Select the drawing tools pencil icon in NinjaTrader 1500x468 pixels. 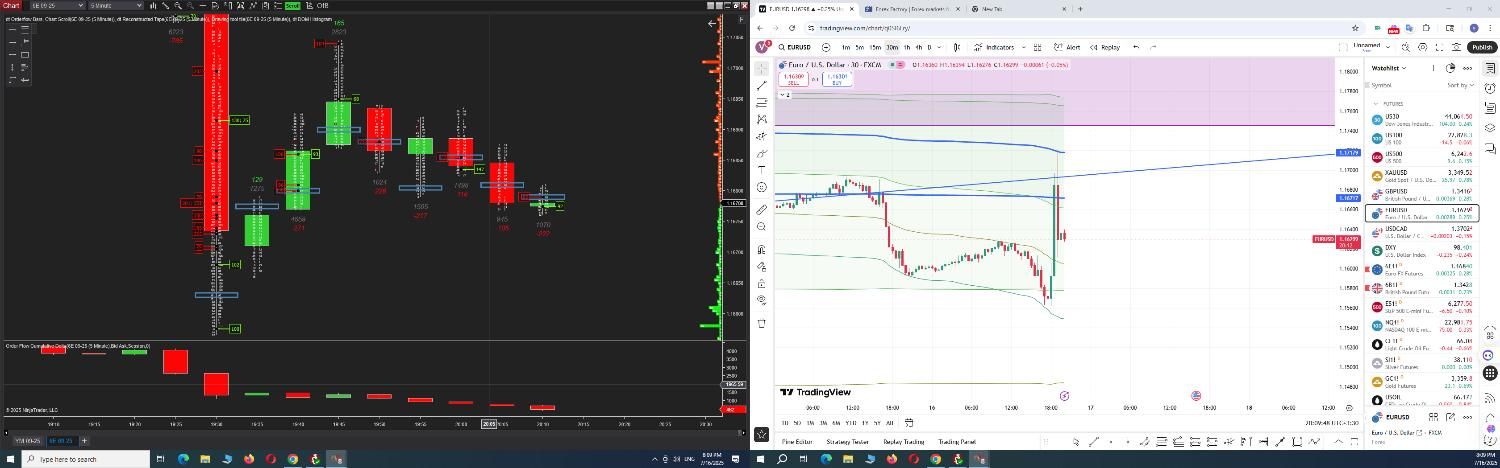tap(165, 5)
